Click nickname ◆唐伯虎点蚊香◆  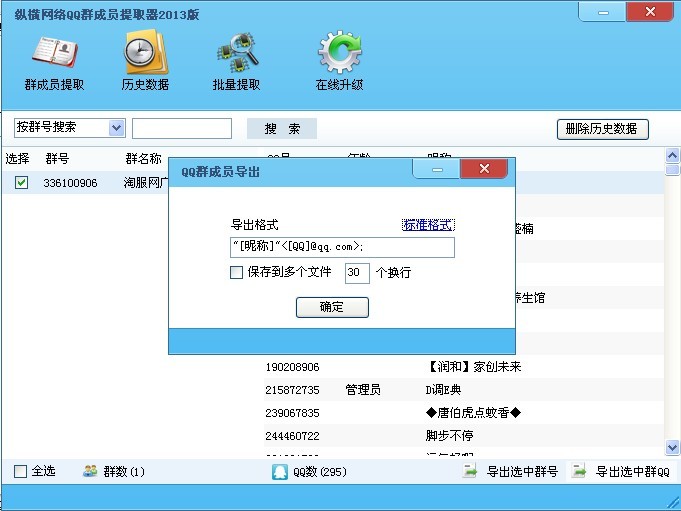473,412
